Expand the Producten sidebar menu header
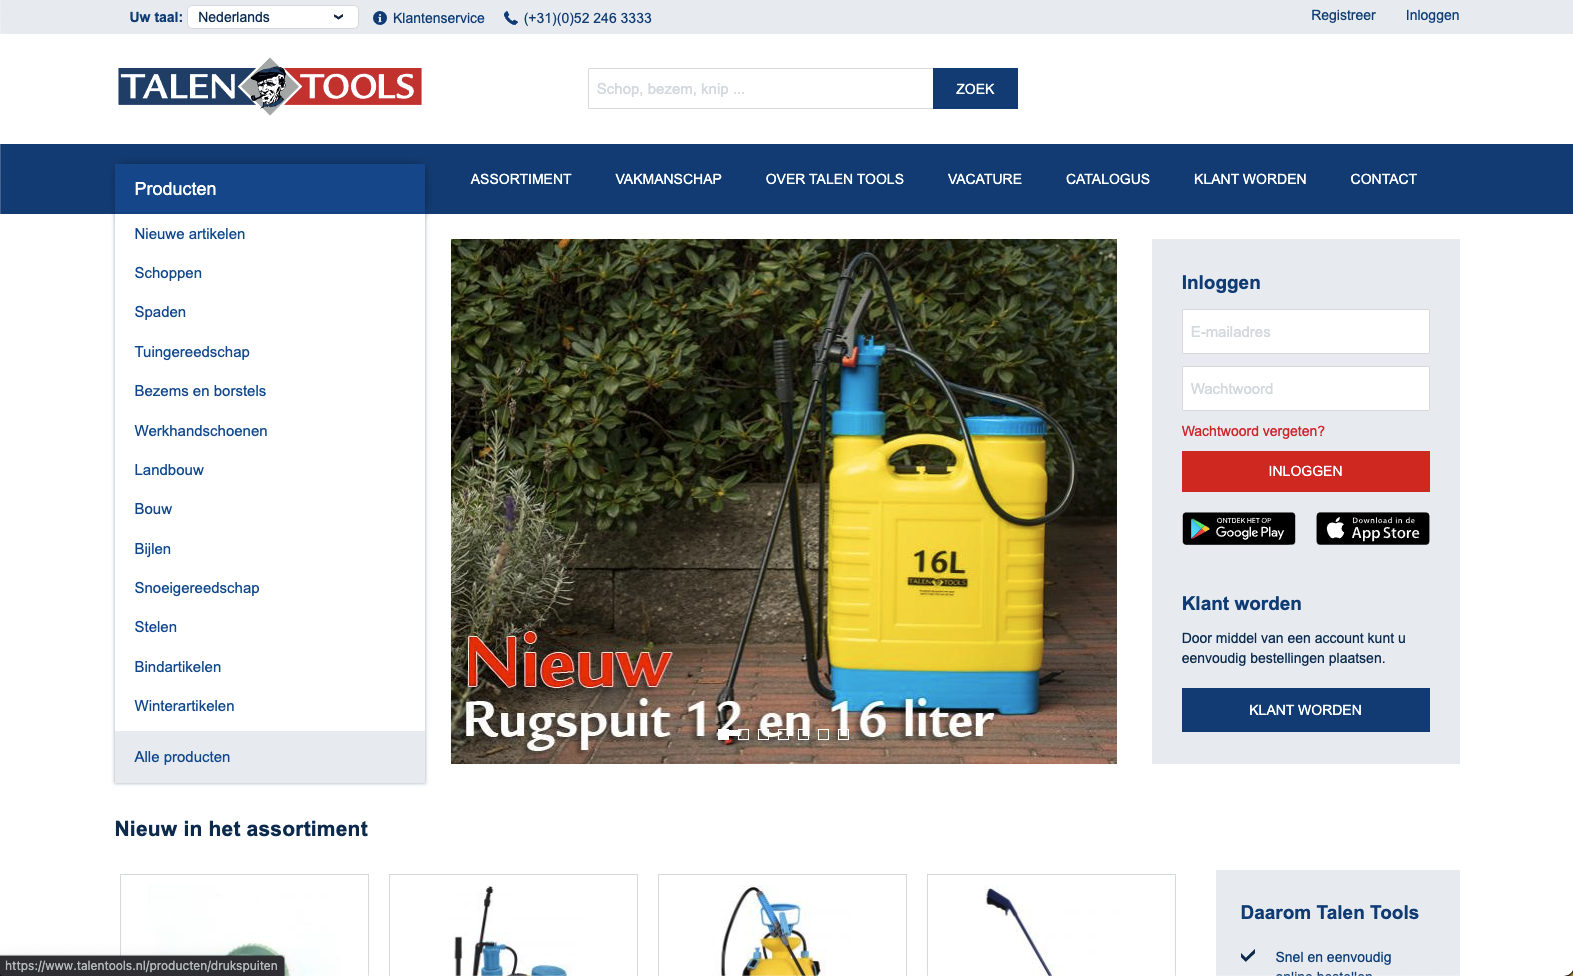This screenshot has height=976, width=1573. point(270,189)
